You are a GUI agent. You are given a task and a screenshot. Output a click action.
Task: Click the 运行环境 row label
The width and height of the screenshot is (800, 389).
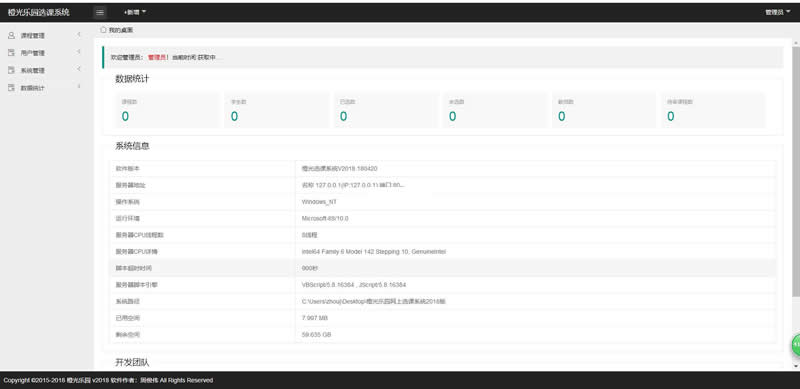(128, 218)
